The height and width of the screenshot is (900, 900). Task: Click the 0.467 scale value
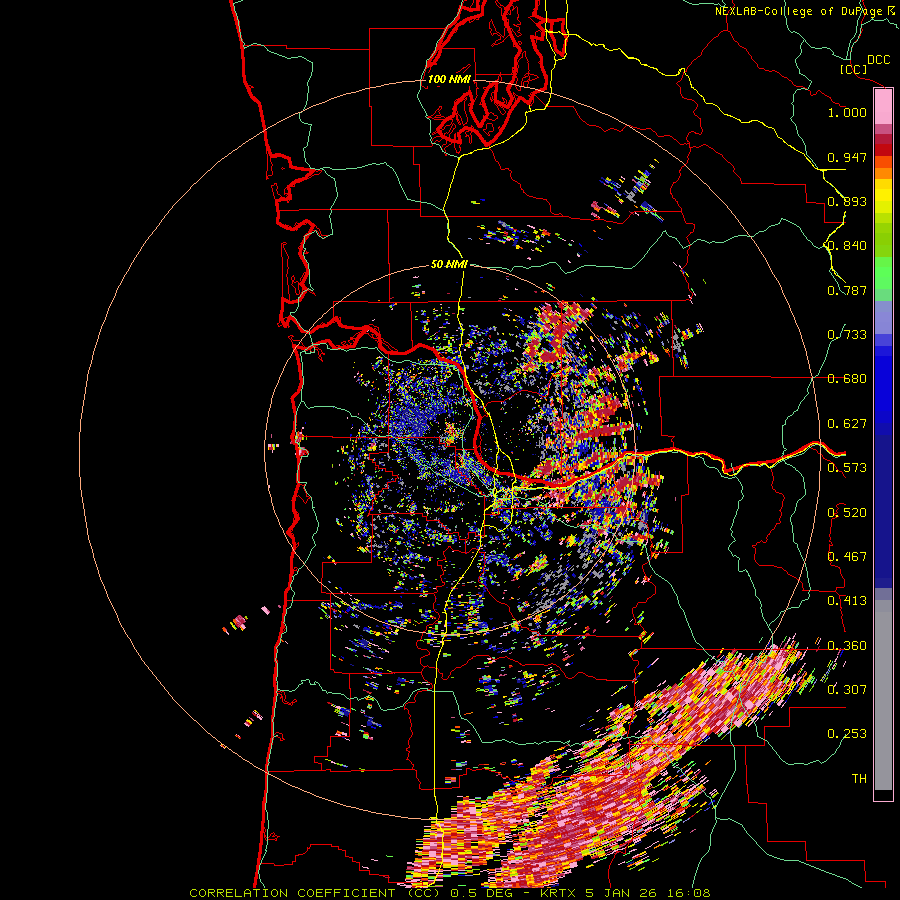(x=847, y=557)
